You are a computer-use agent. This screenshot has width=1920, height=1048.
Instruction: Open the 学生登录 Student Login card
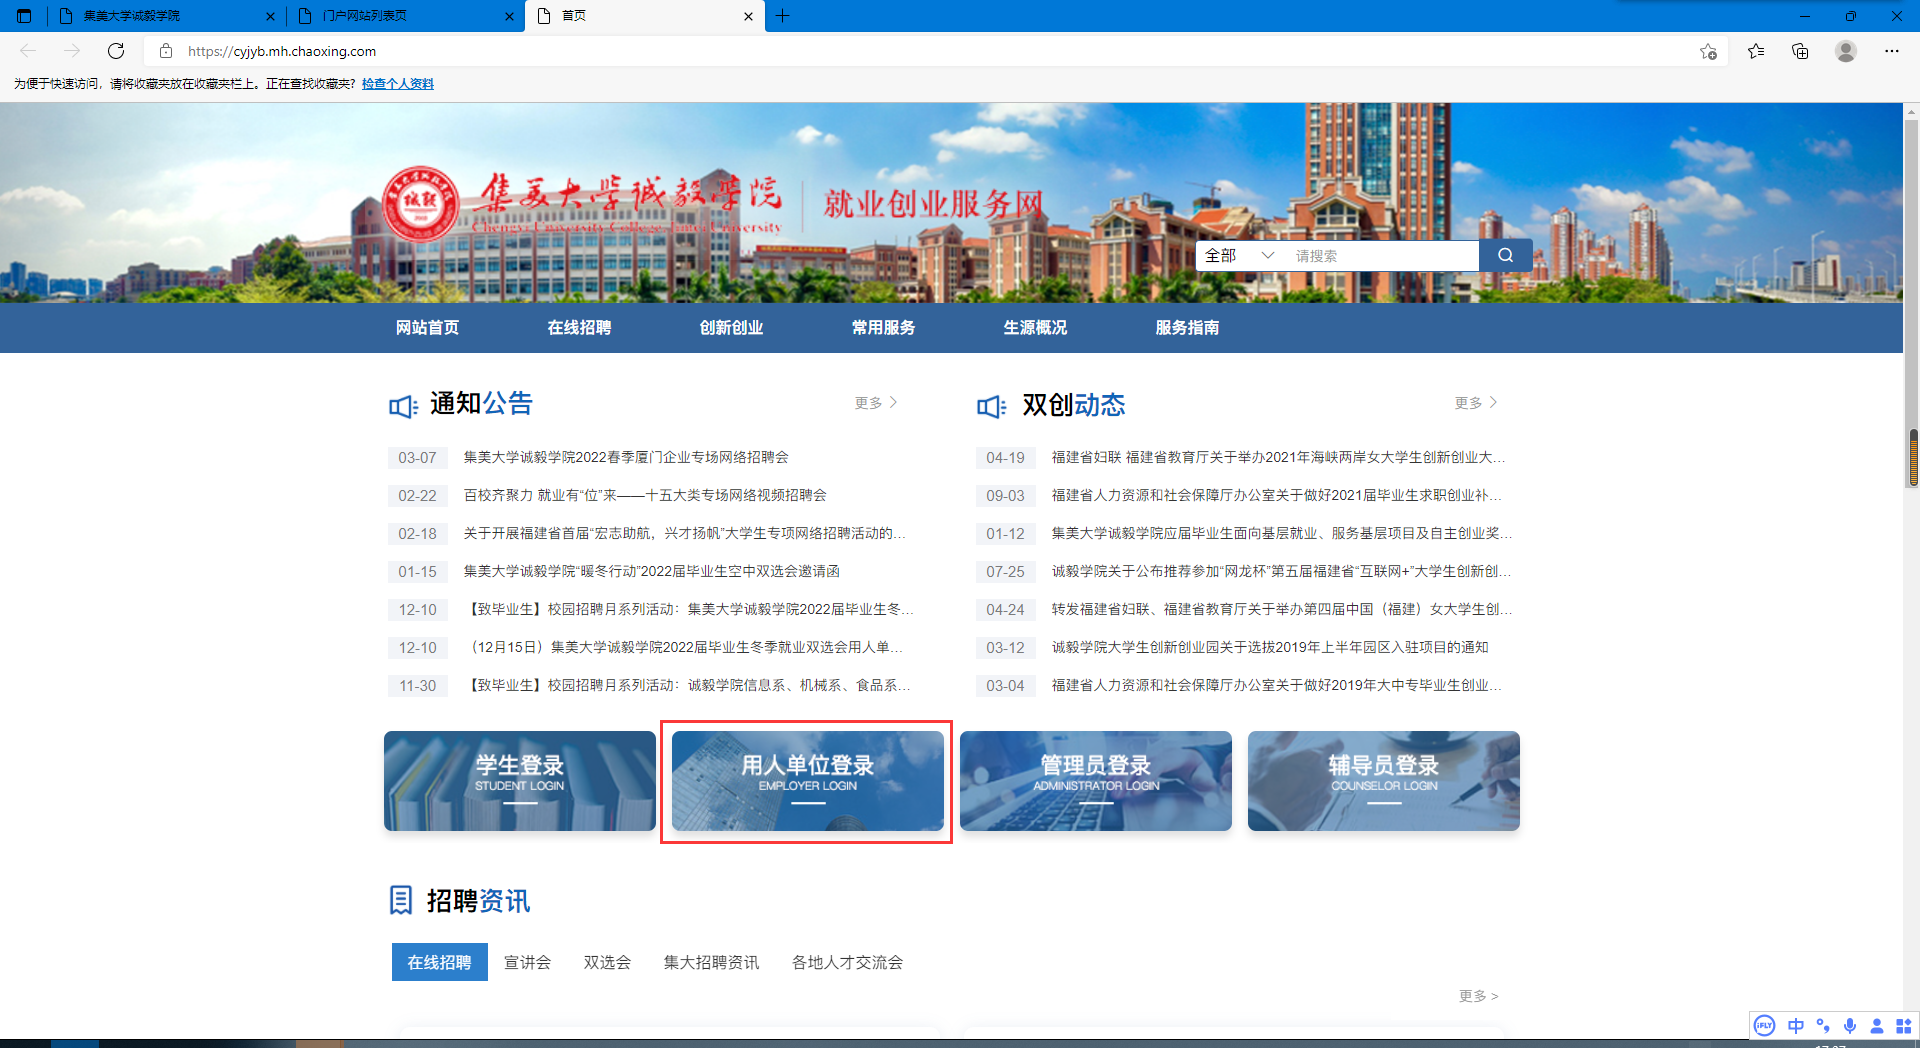tap(520, 781)
